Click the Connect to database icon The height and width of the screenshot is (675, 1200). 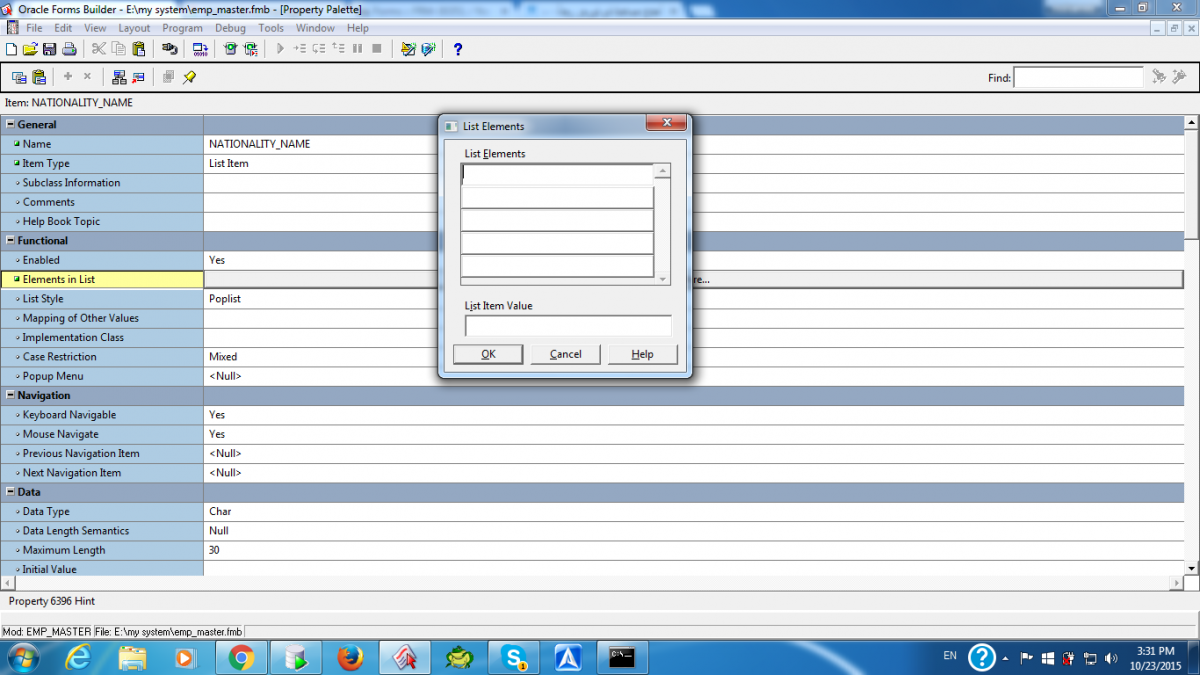[x=170, y=49]
